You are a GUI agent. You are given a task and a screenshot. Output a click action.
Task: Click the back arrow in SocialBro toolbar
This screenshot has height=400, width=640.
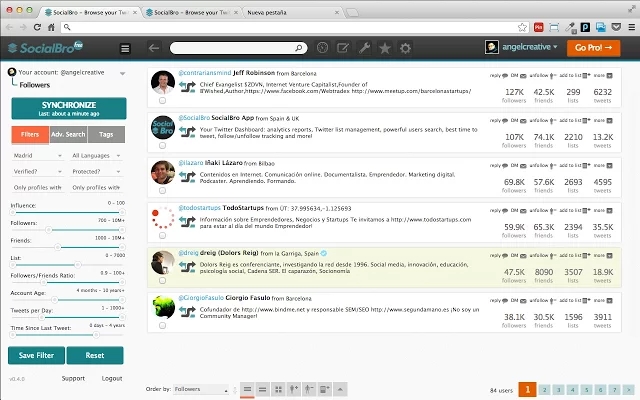pyautogui.click(x=153, y=47)
